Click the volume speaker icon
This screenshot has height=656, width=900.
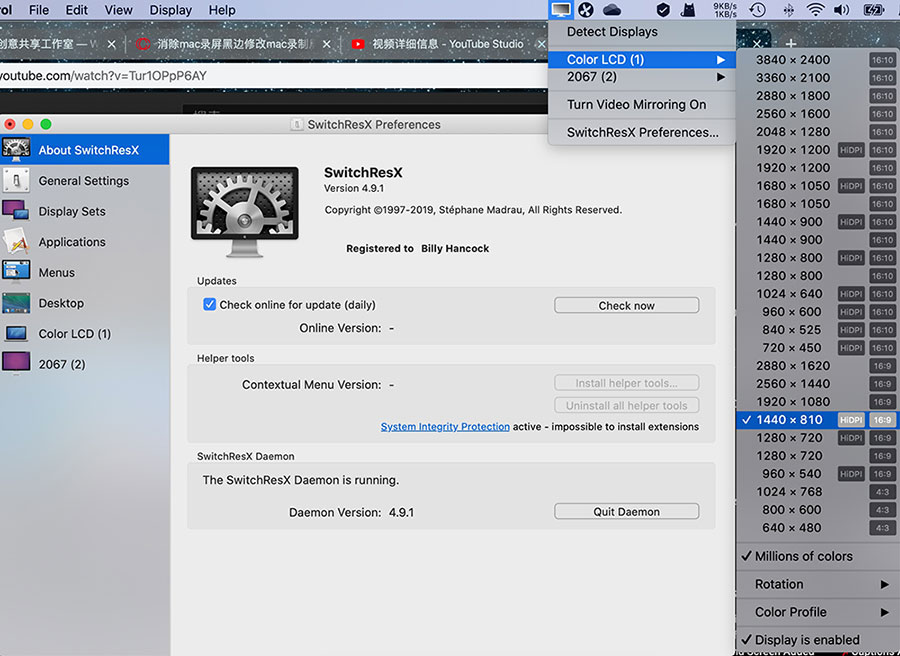841,9
